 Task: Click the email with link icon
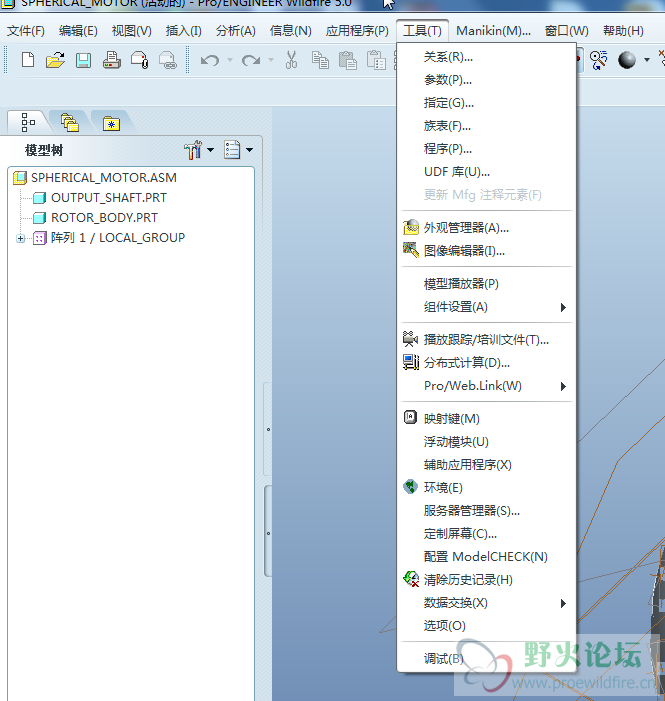pyautogui.click(x=168, y=60)
